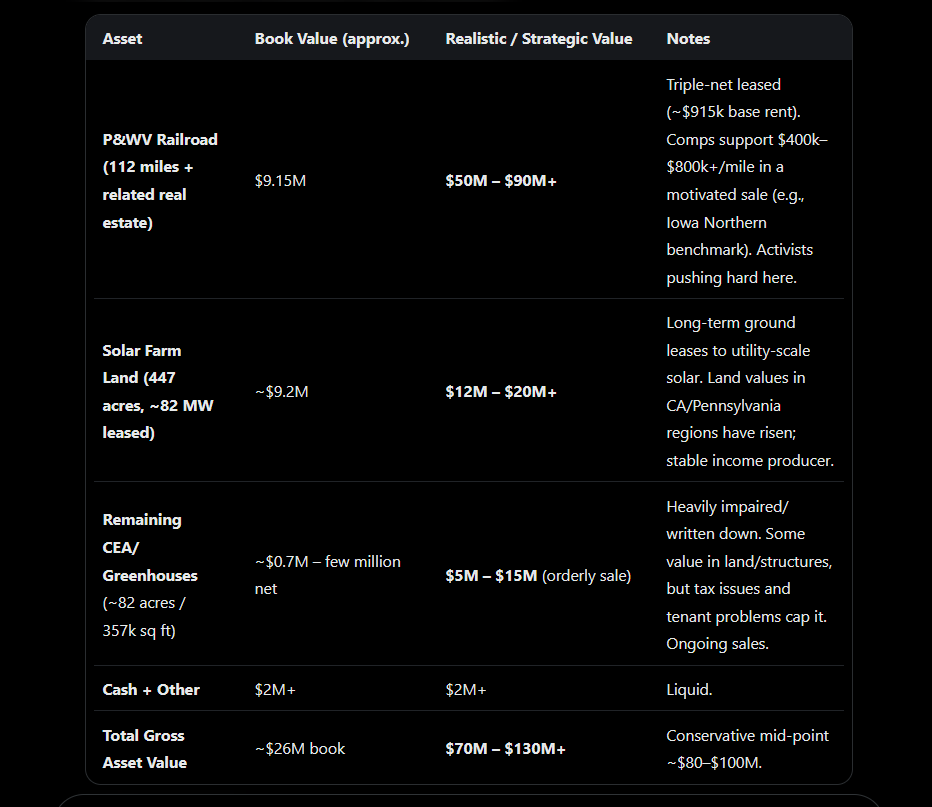Click the '~$9.2M' book value cell

coord(281,392)
